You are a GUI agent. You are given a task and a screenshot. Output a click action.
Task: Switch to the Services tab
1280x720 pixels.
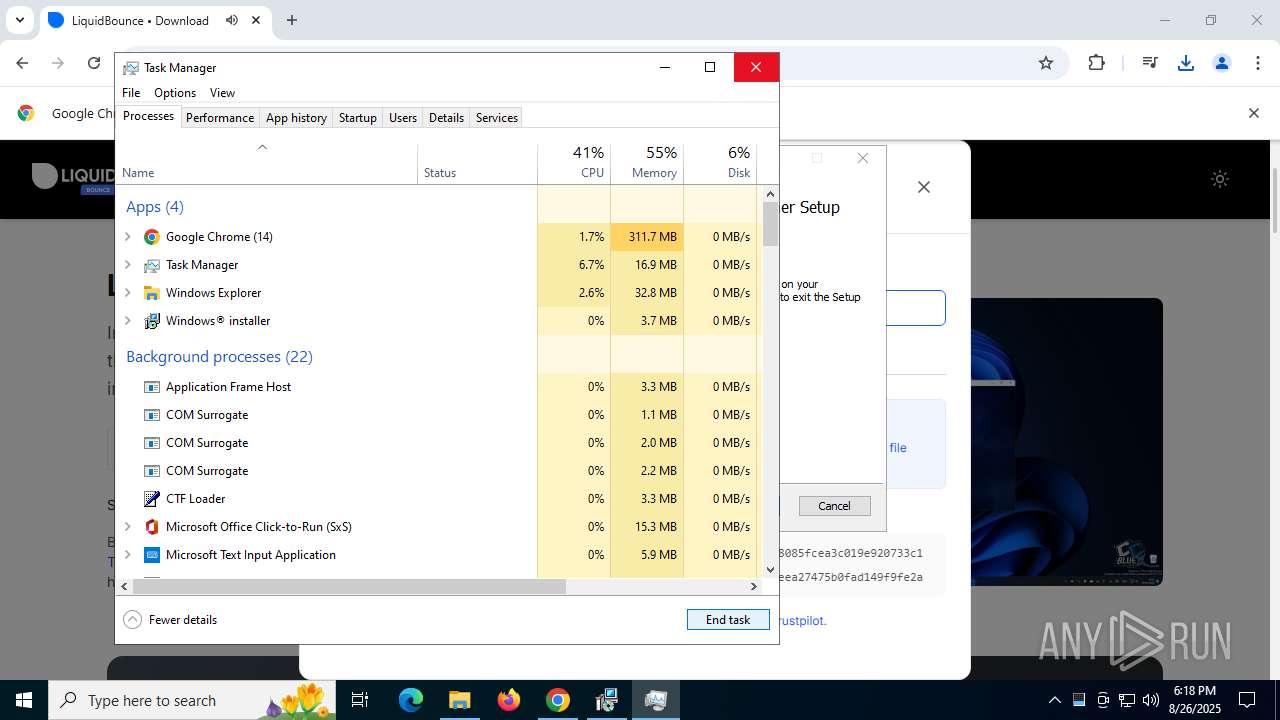[497, 118]
